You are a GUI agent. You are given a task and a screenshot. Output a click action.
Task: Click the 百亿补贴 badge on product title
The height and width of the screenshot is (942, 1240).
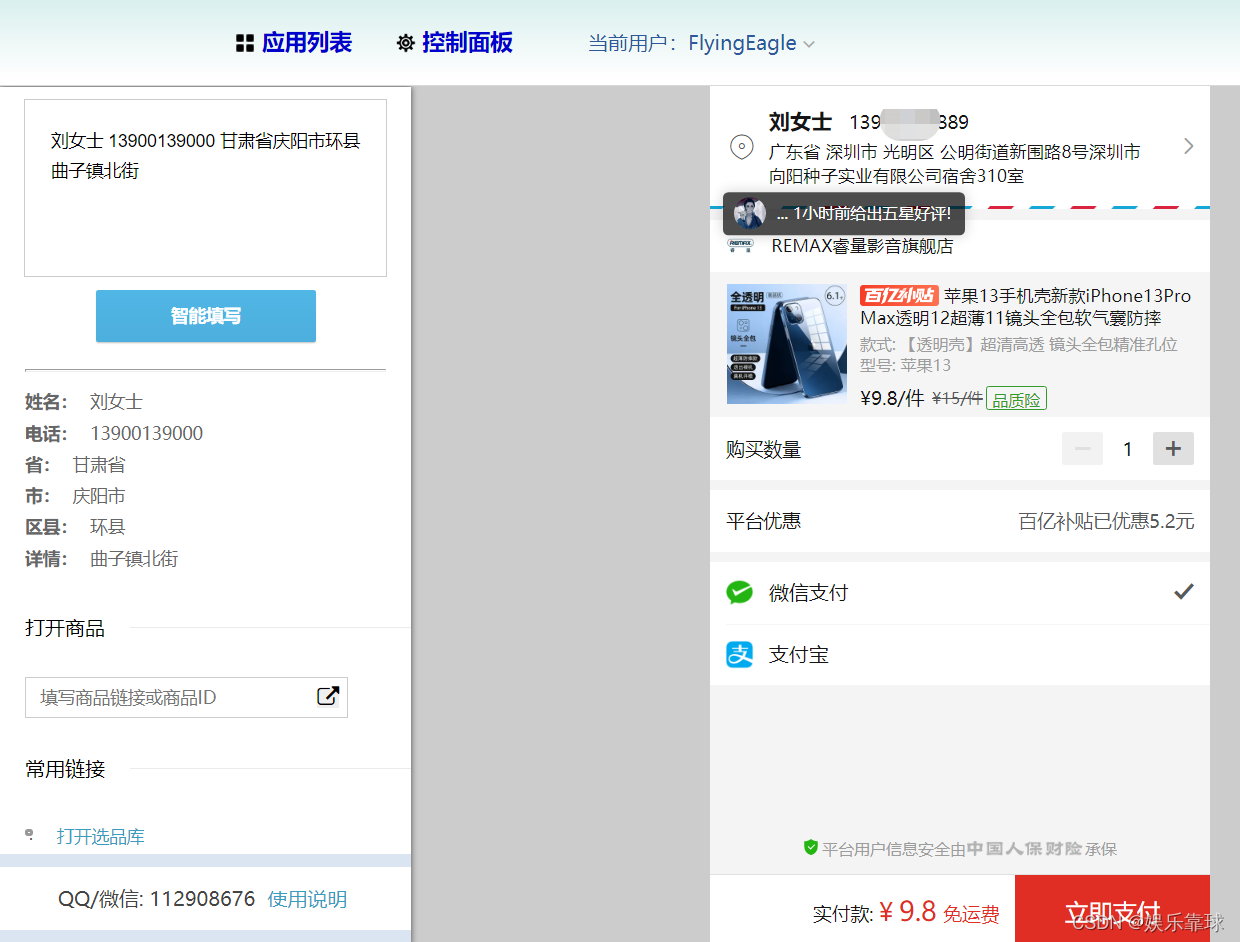coord(899,295)
